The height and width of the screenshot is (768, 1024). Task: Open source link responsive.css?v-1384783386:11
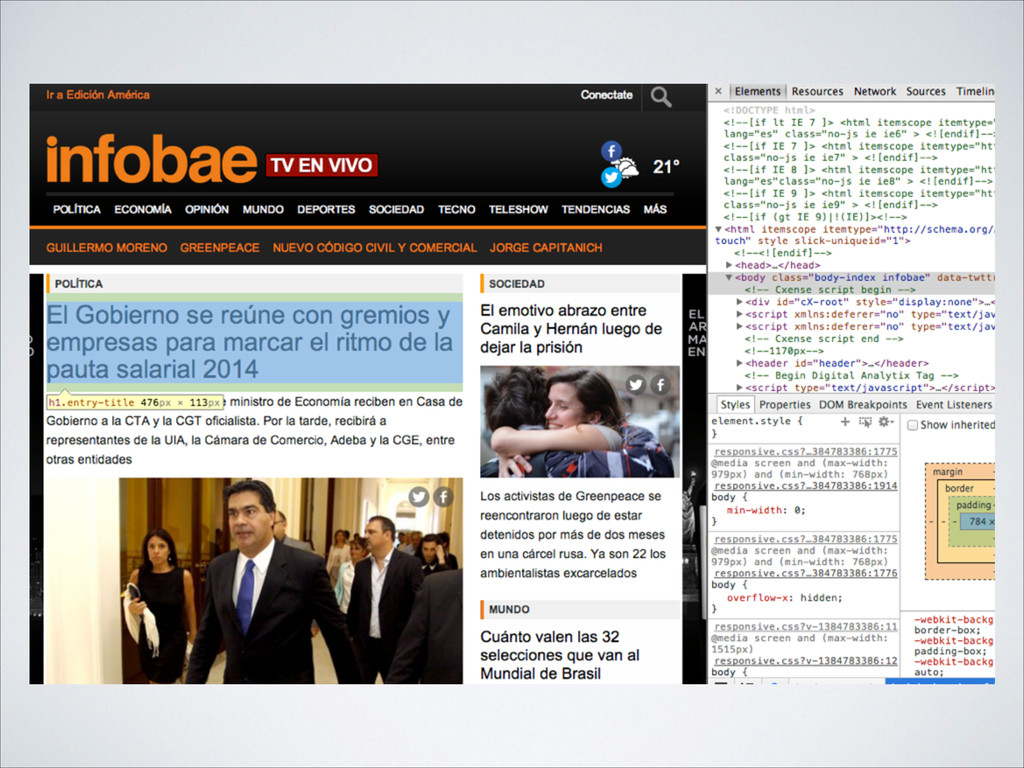(x=805, y=626)
